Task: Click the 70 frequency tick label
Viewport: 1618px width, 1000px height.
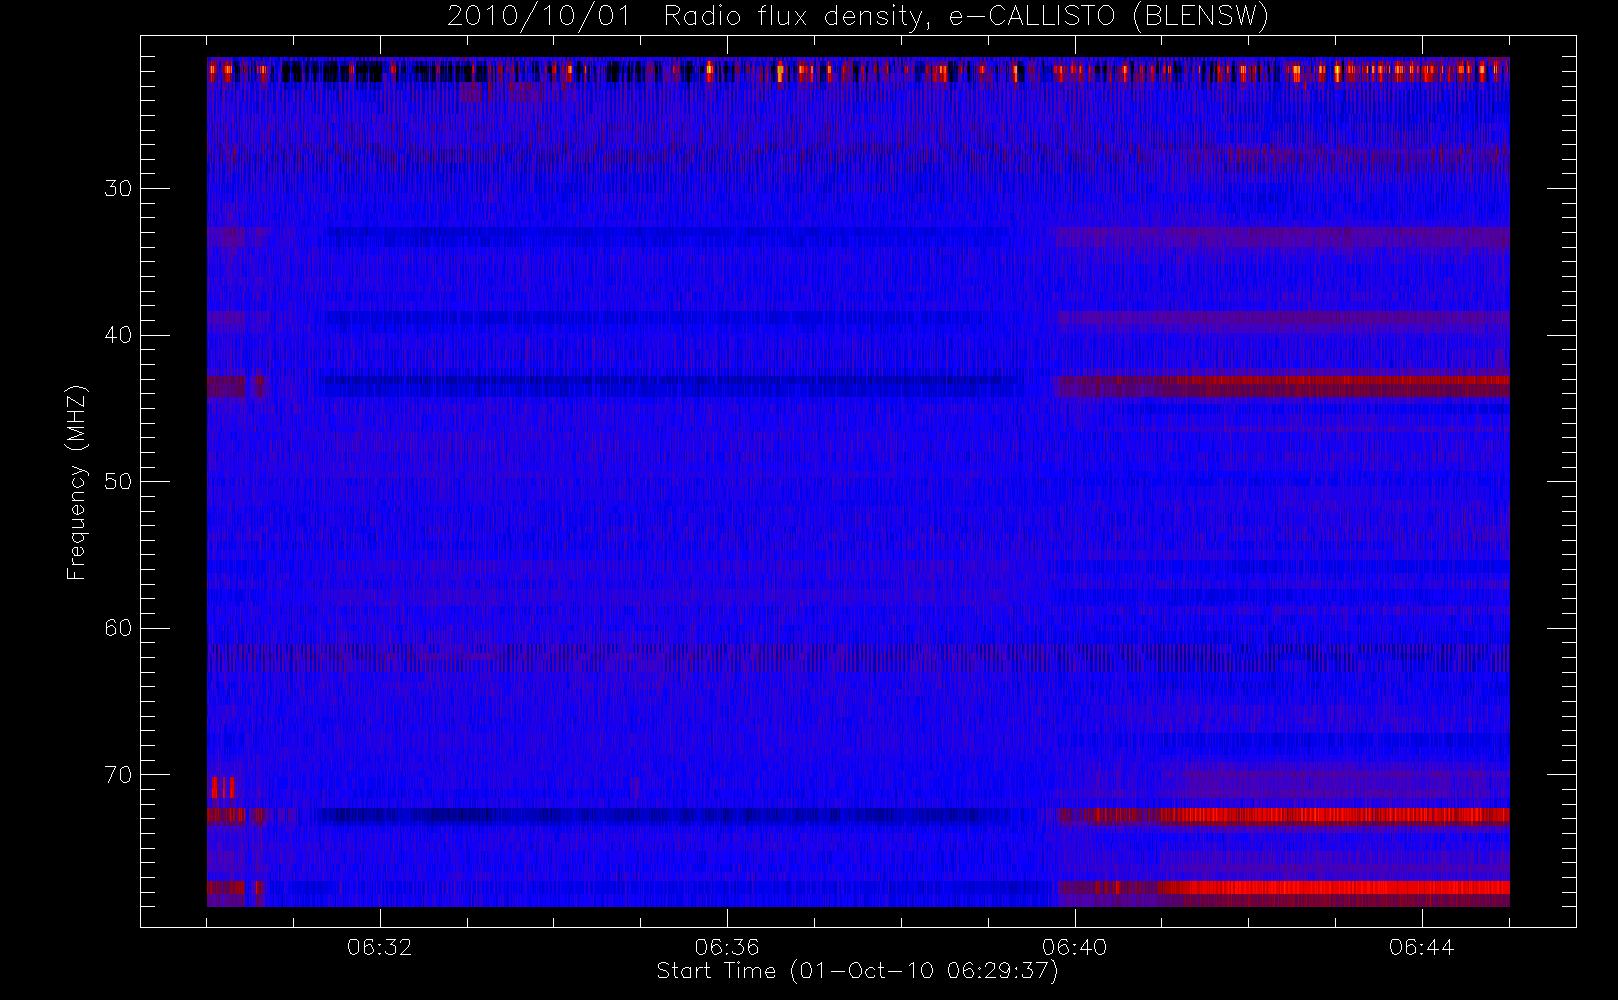Action: (118, 775)
